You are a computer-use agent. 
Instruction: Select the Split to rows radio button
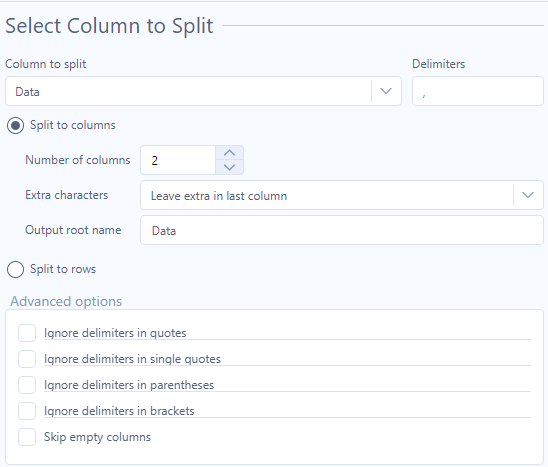click(x=15, y=270)
